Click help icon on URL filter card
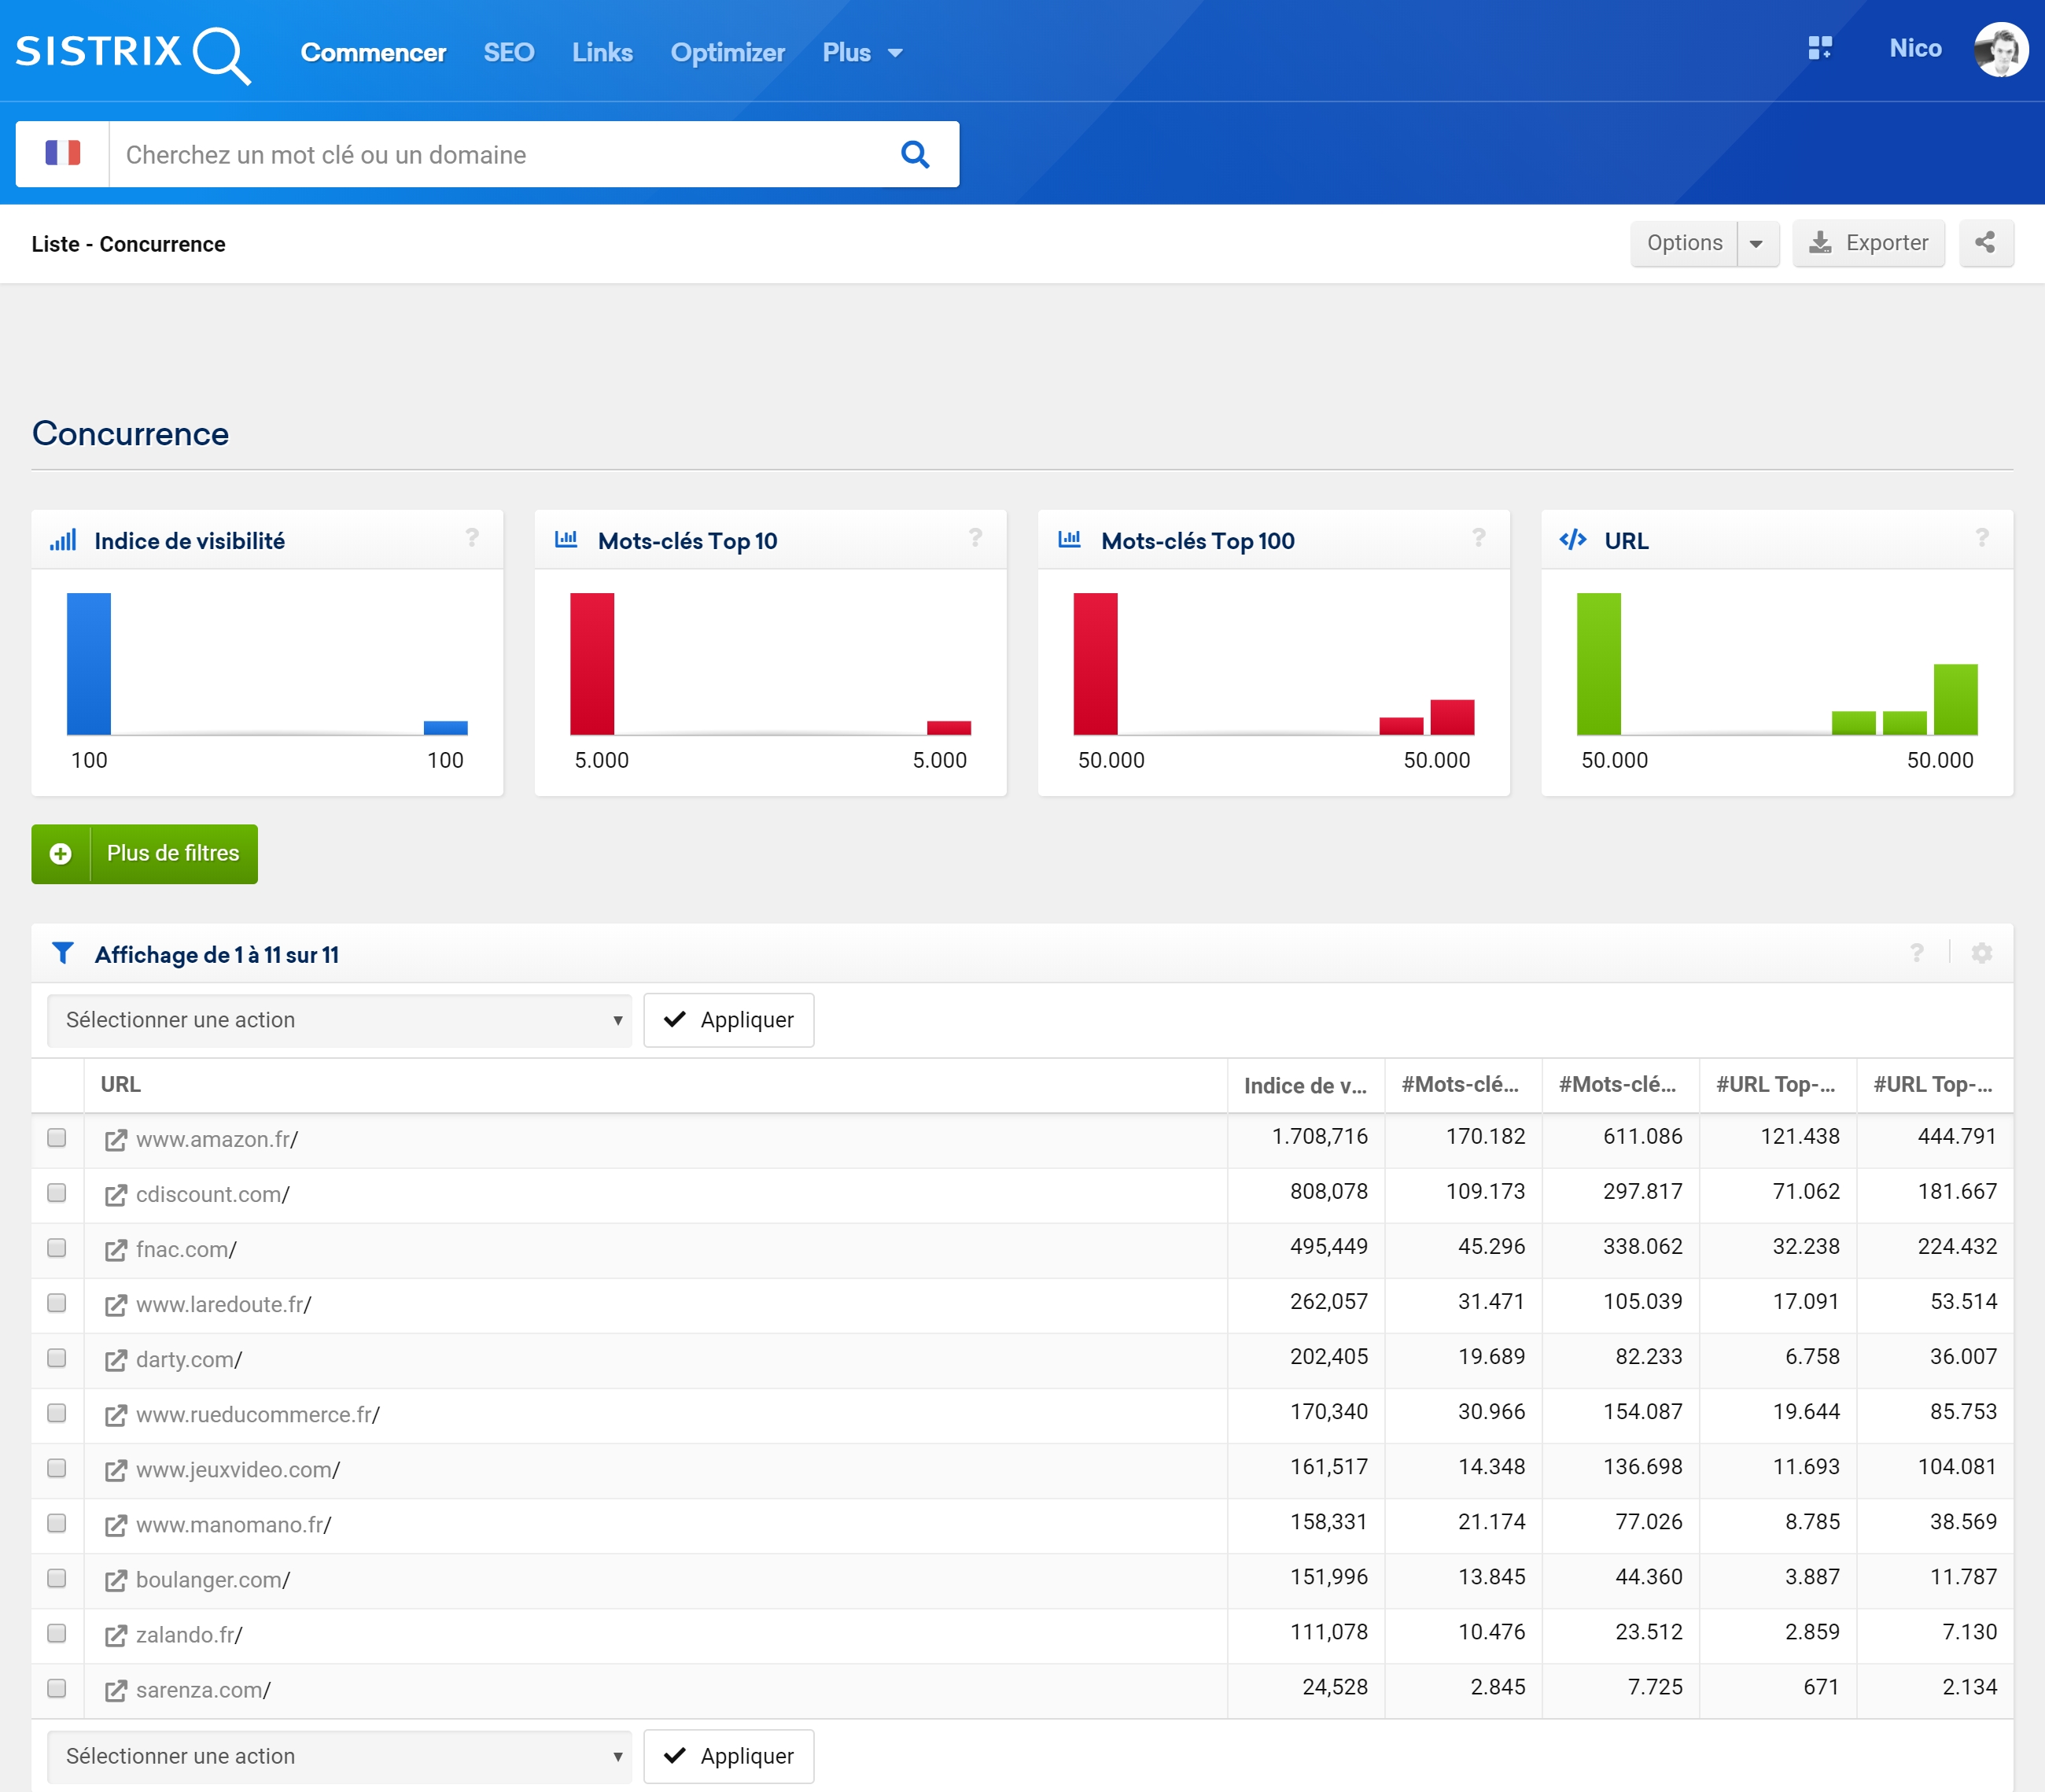The width and height of the screenshot is (2045, 1792). point(1981,538)
